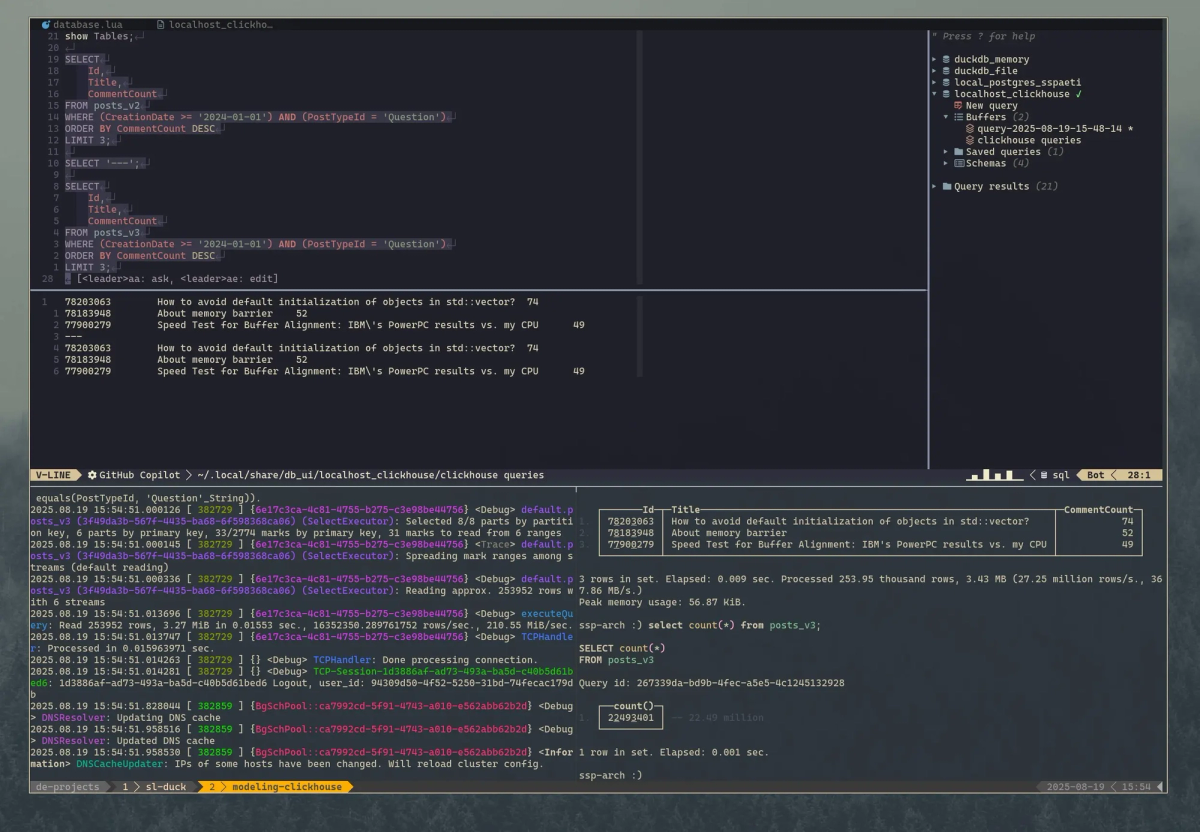
Task: Click the stack icon beside query-2025-08-19-15-48-14
Action: tap(970, 129)
